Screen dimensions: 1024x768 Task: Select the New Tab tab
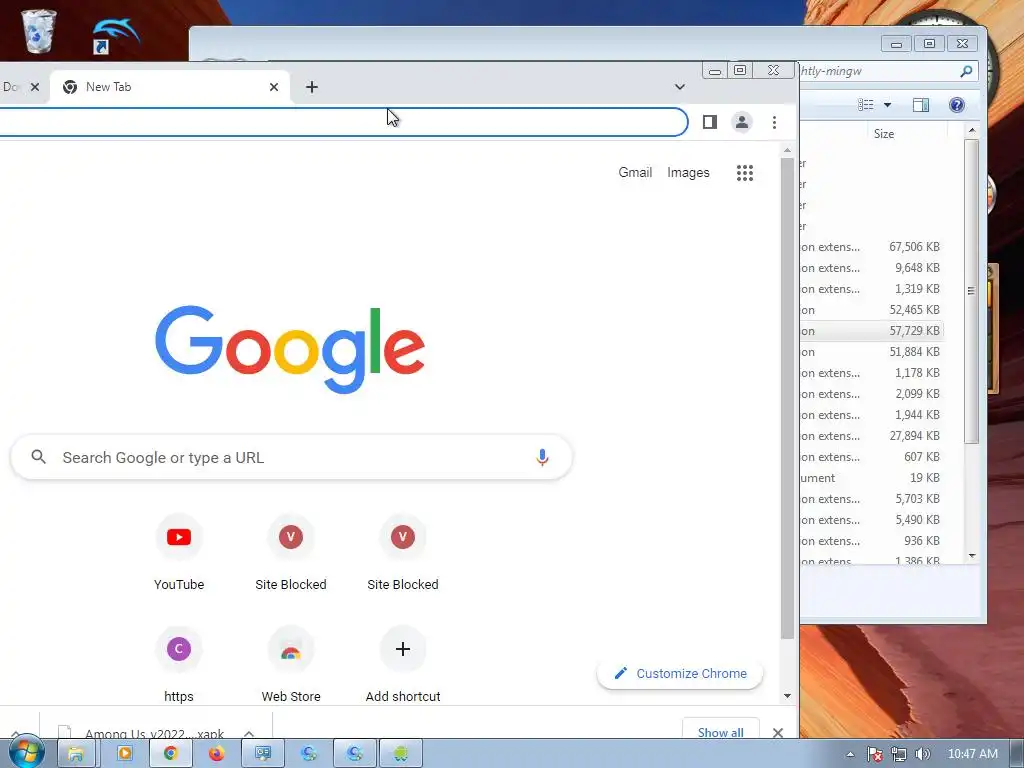click(170, 87)
